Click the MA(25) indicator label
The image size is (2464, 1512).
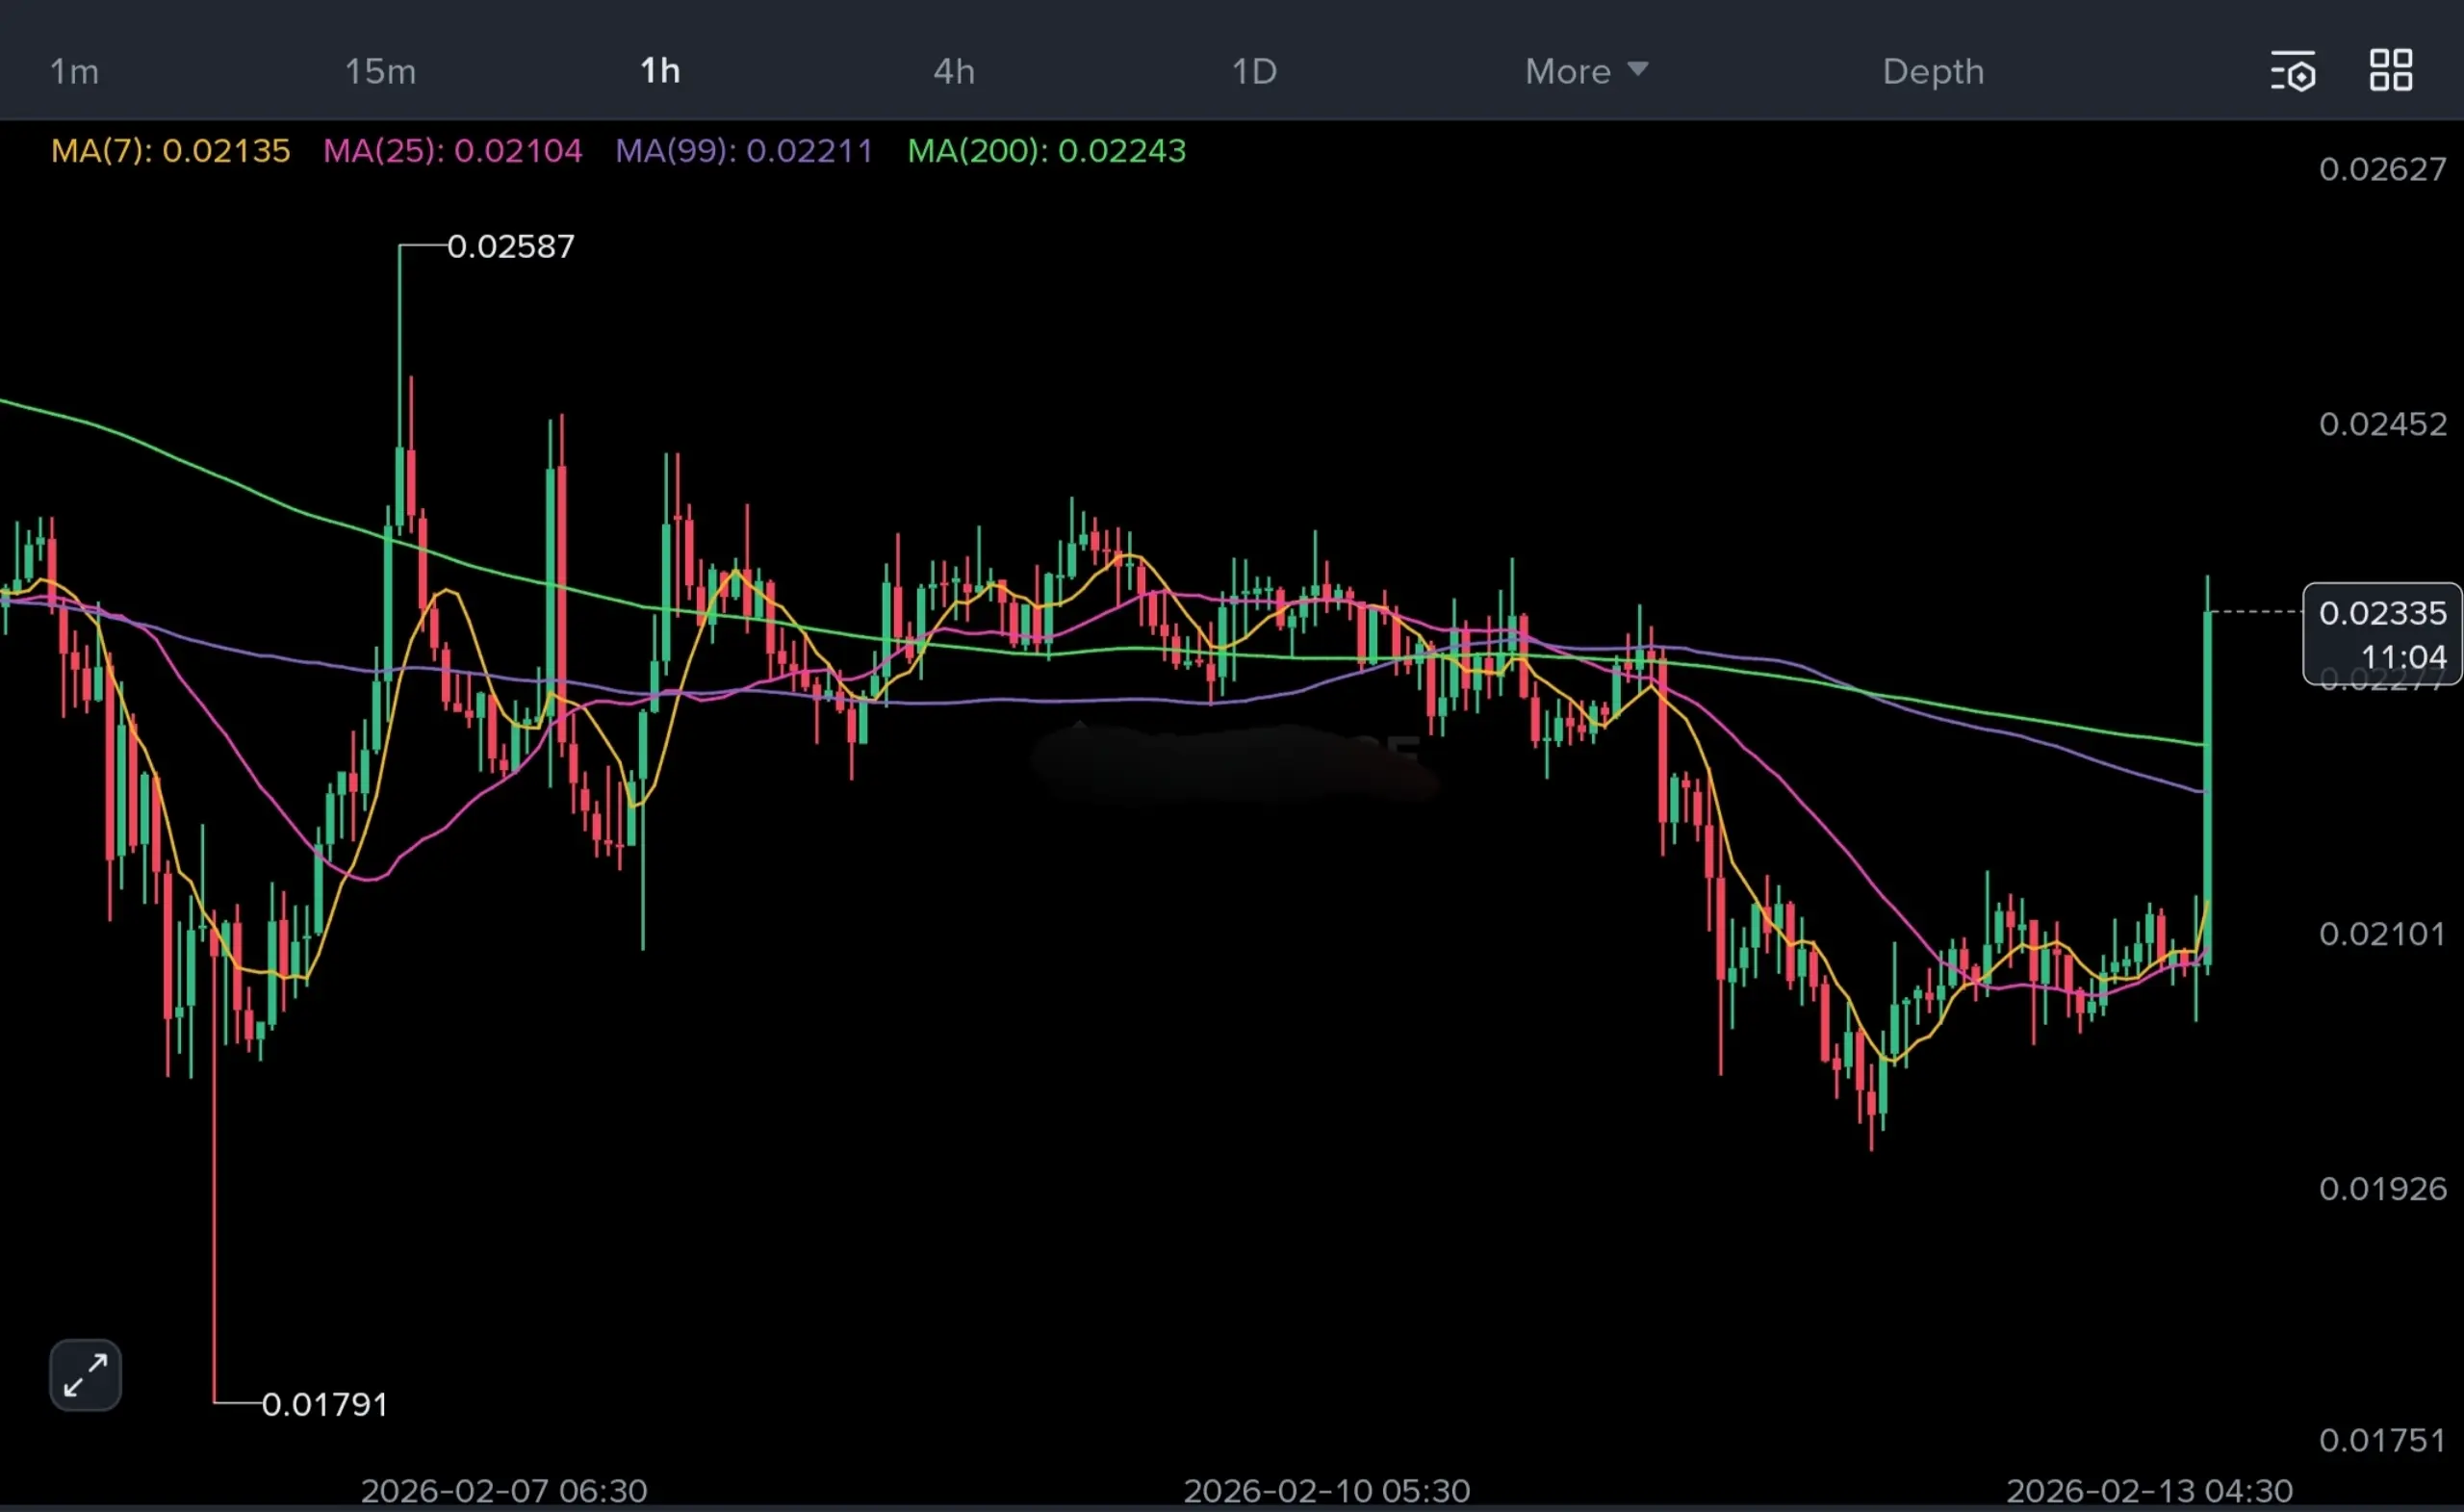pos(452,151)
